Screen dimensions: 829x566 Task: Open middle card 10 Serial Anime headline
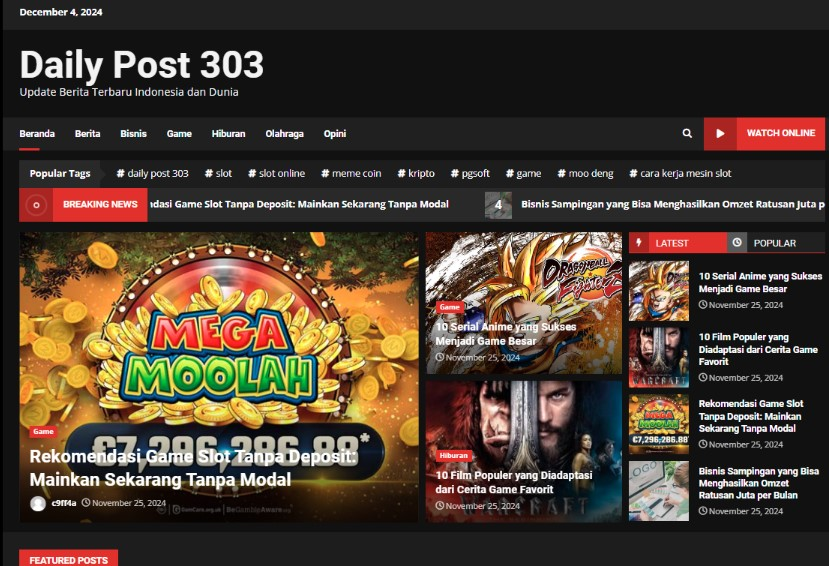click(x=505, y=333)
